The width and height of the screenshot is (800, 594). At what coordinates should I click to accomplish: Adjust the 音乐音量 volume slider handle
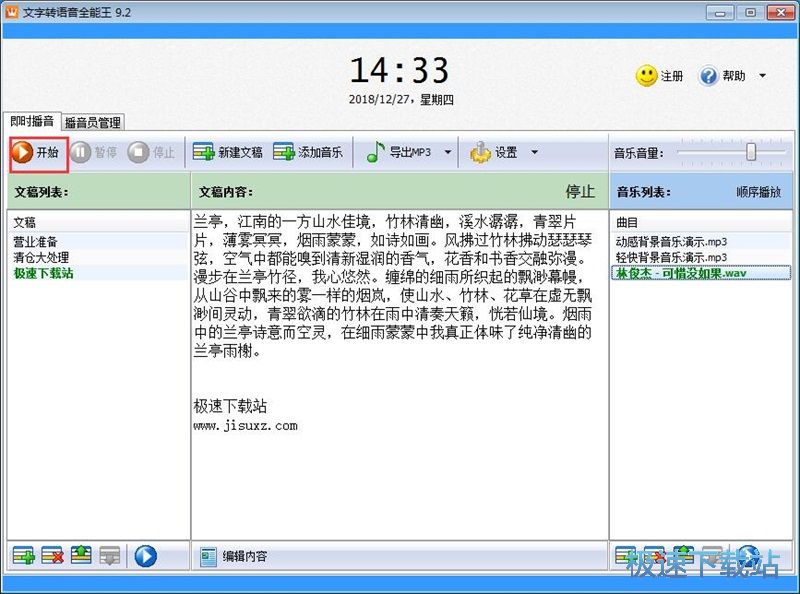click(x=751, y=152)
